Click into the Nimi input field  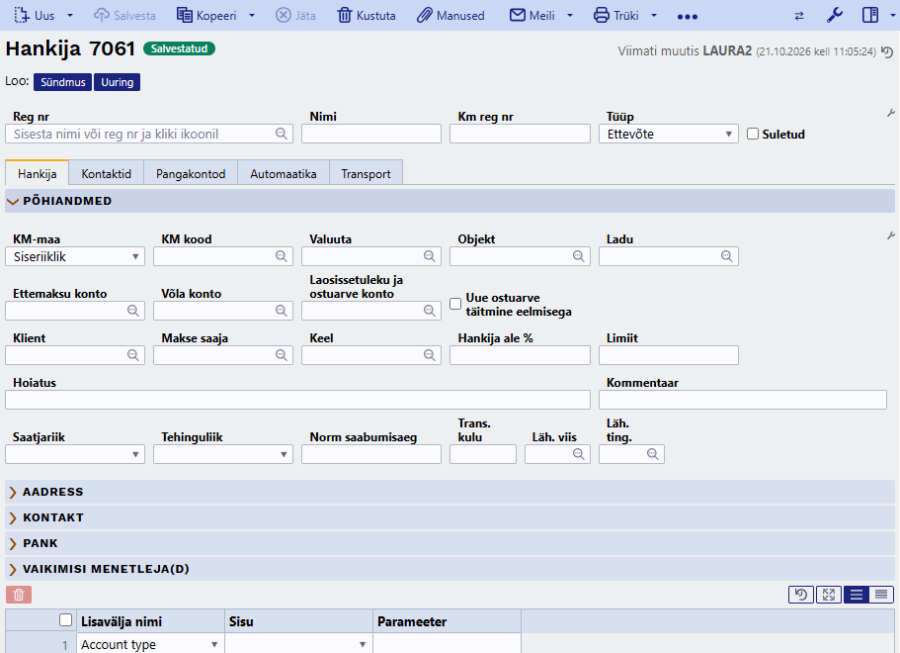[371, 134]
